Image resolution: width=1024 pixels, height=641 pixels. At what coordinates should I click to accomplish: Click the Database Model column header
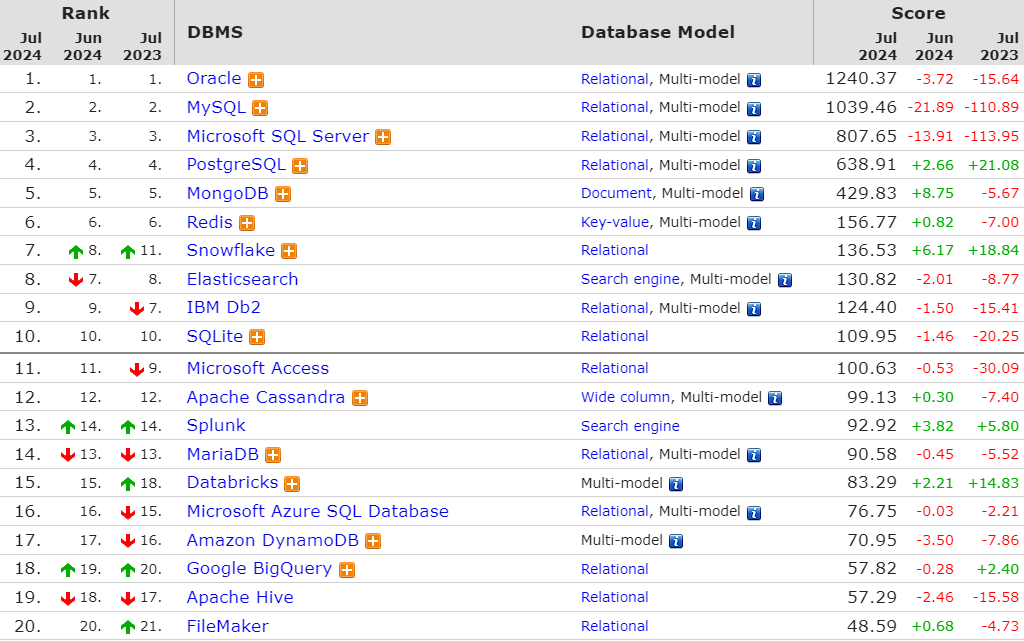(x=658, y=32)
